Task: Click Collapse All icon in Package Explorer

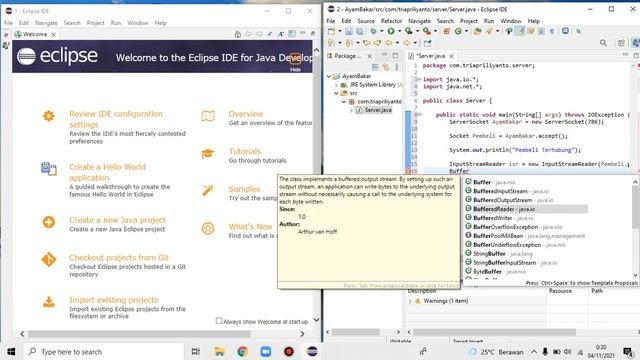Action: [375, 67]
